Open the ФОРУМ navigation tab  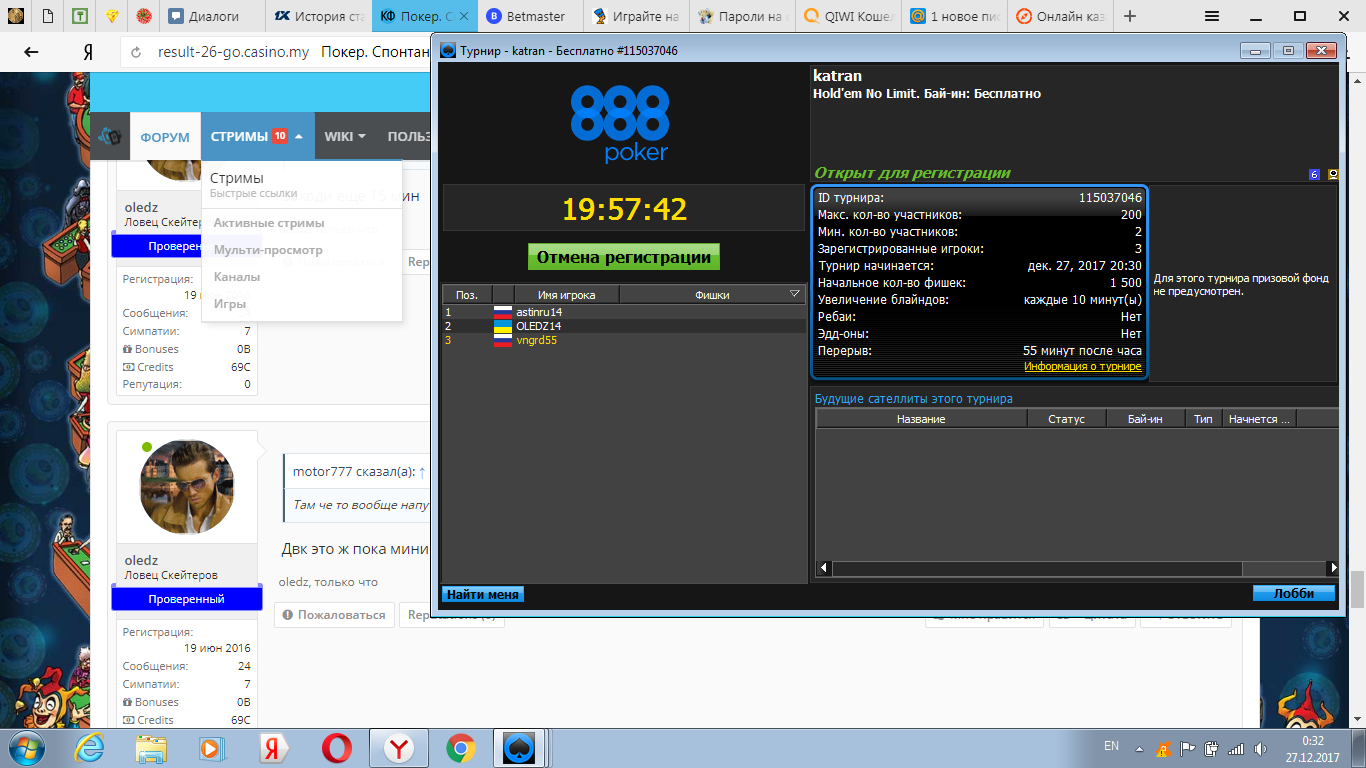tap(165, 137)
